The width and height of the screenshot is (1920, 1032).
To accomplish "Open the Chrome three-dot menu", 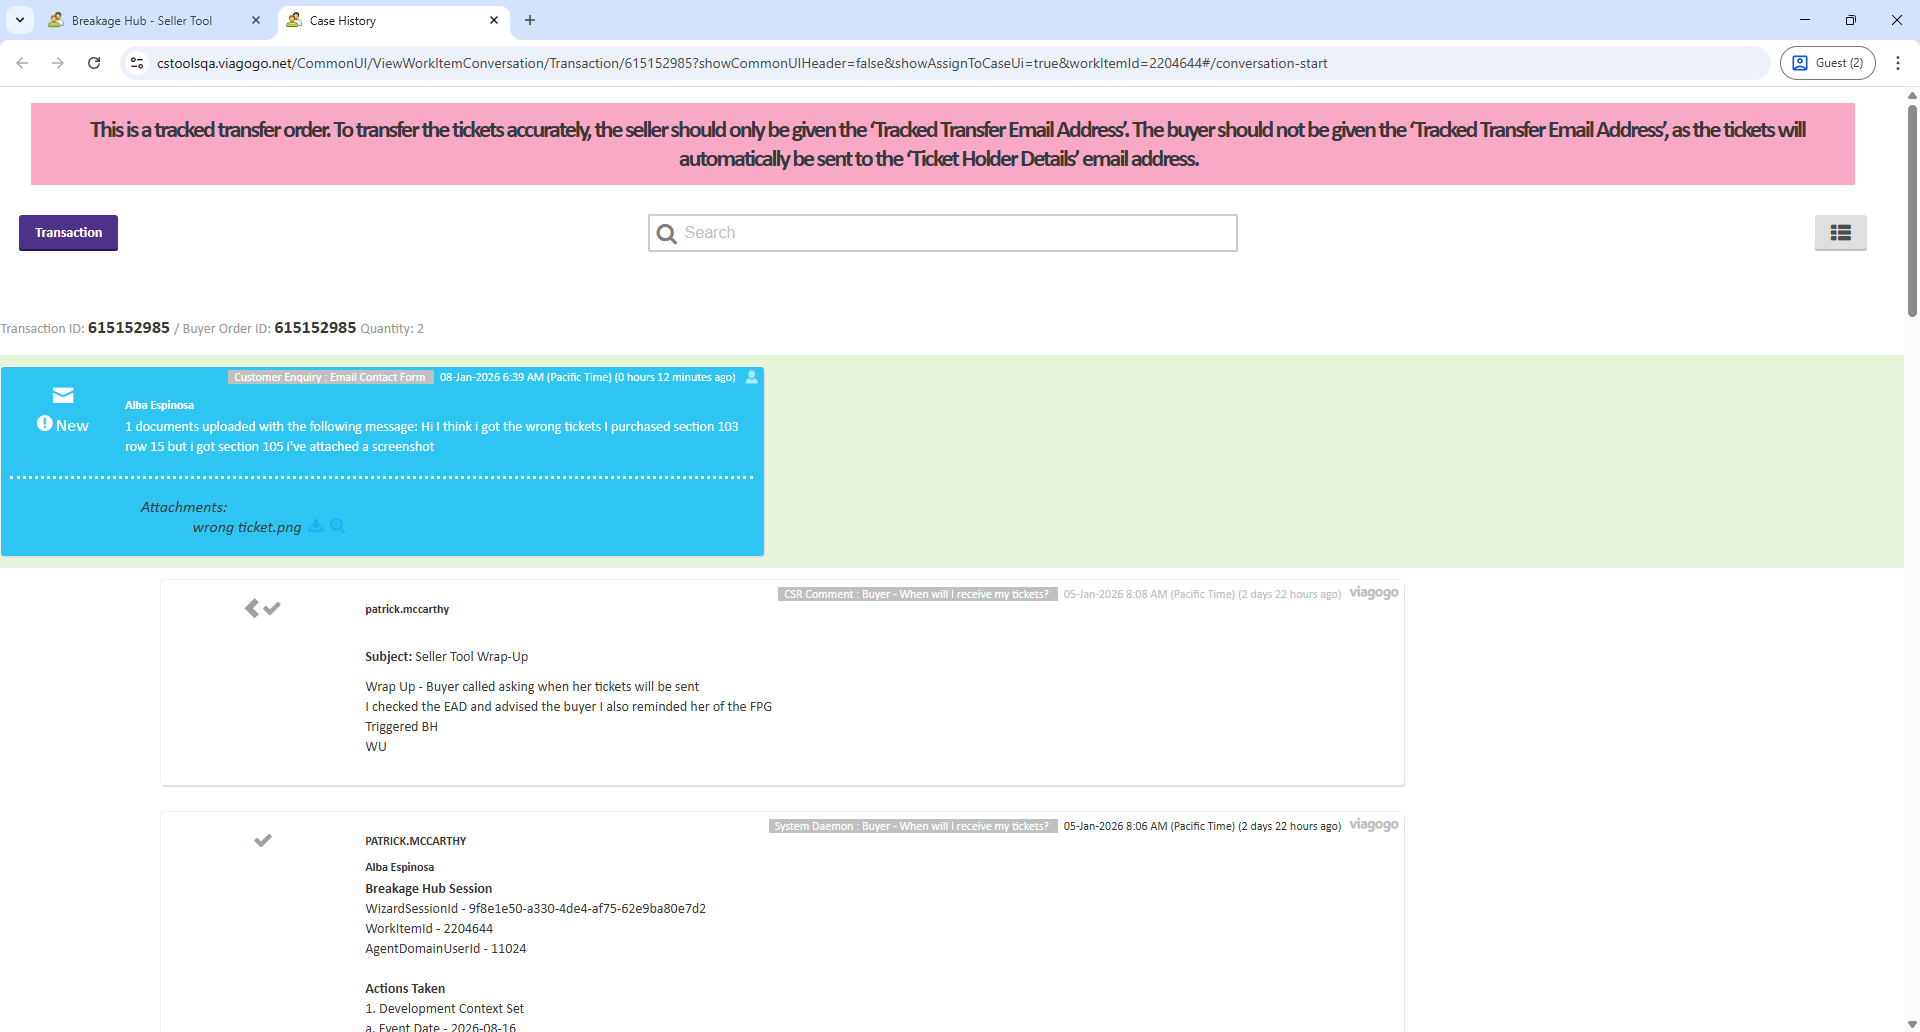I will pyautogui.click(x=1897, y=63).
